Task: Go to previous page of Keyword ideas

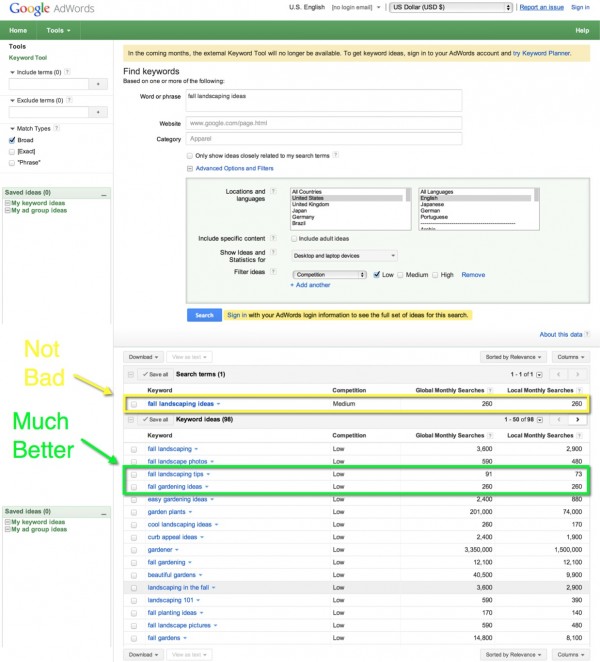Action: point(559,419)
